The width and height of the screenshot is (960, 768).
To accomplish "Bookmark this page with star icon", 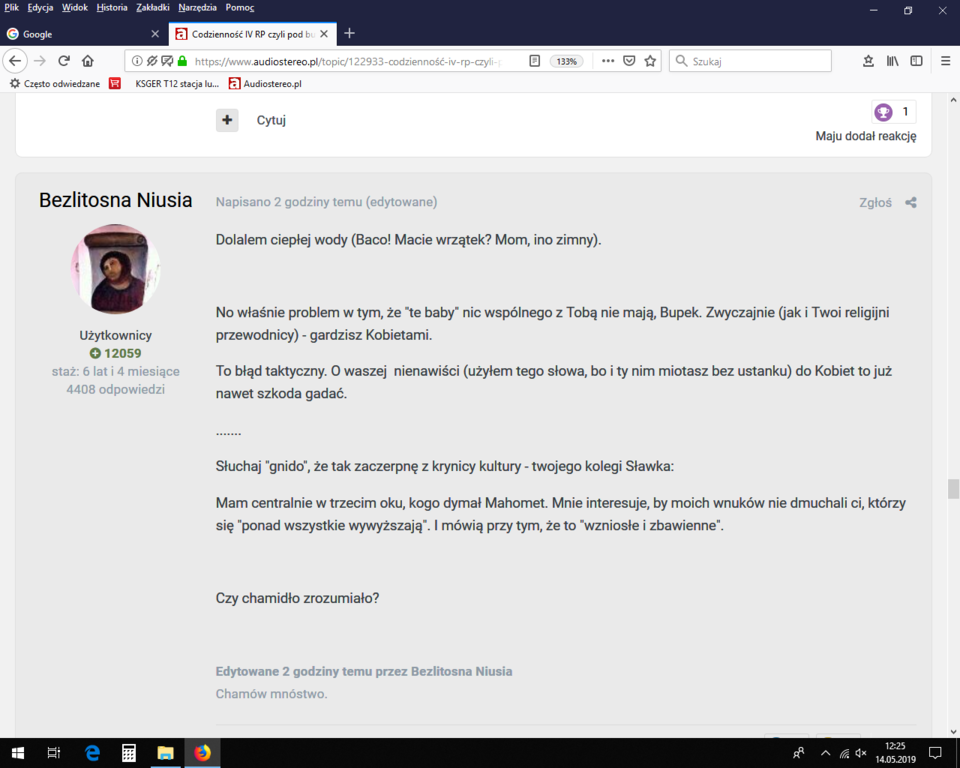I will (650, 61).
